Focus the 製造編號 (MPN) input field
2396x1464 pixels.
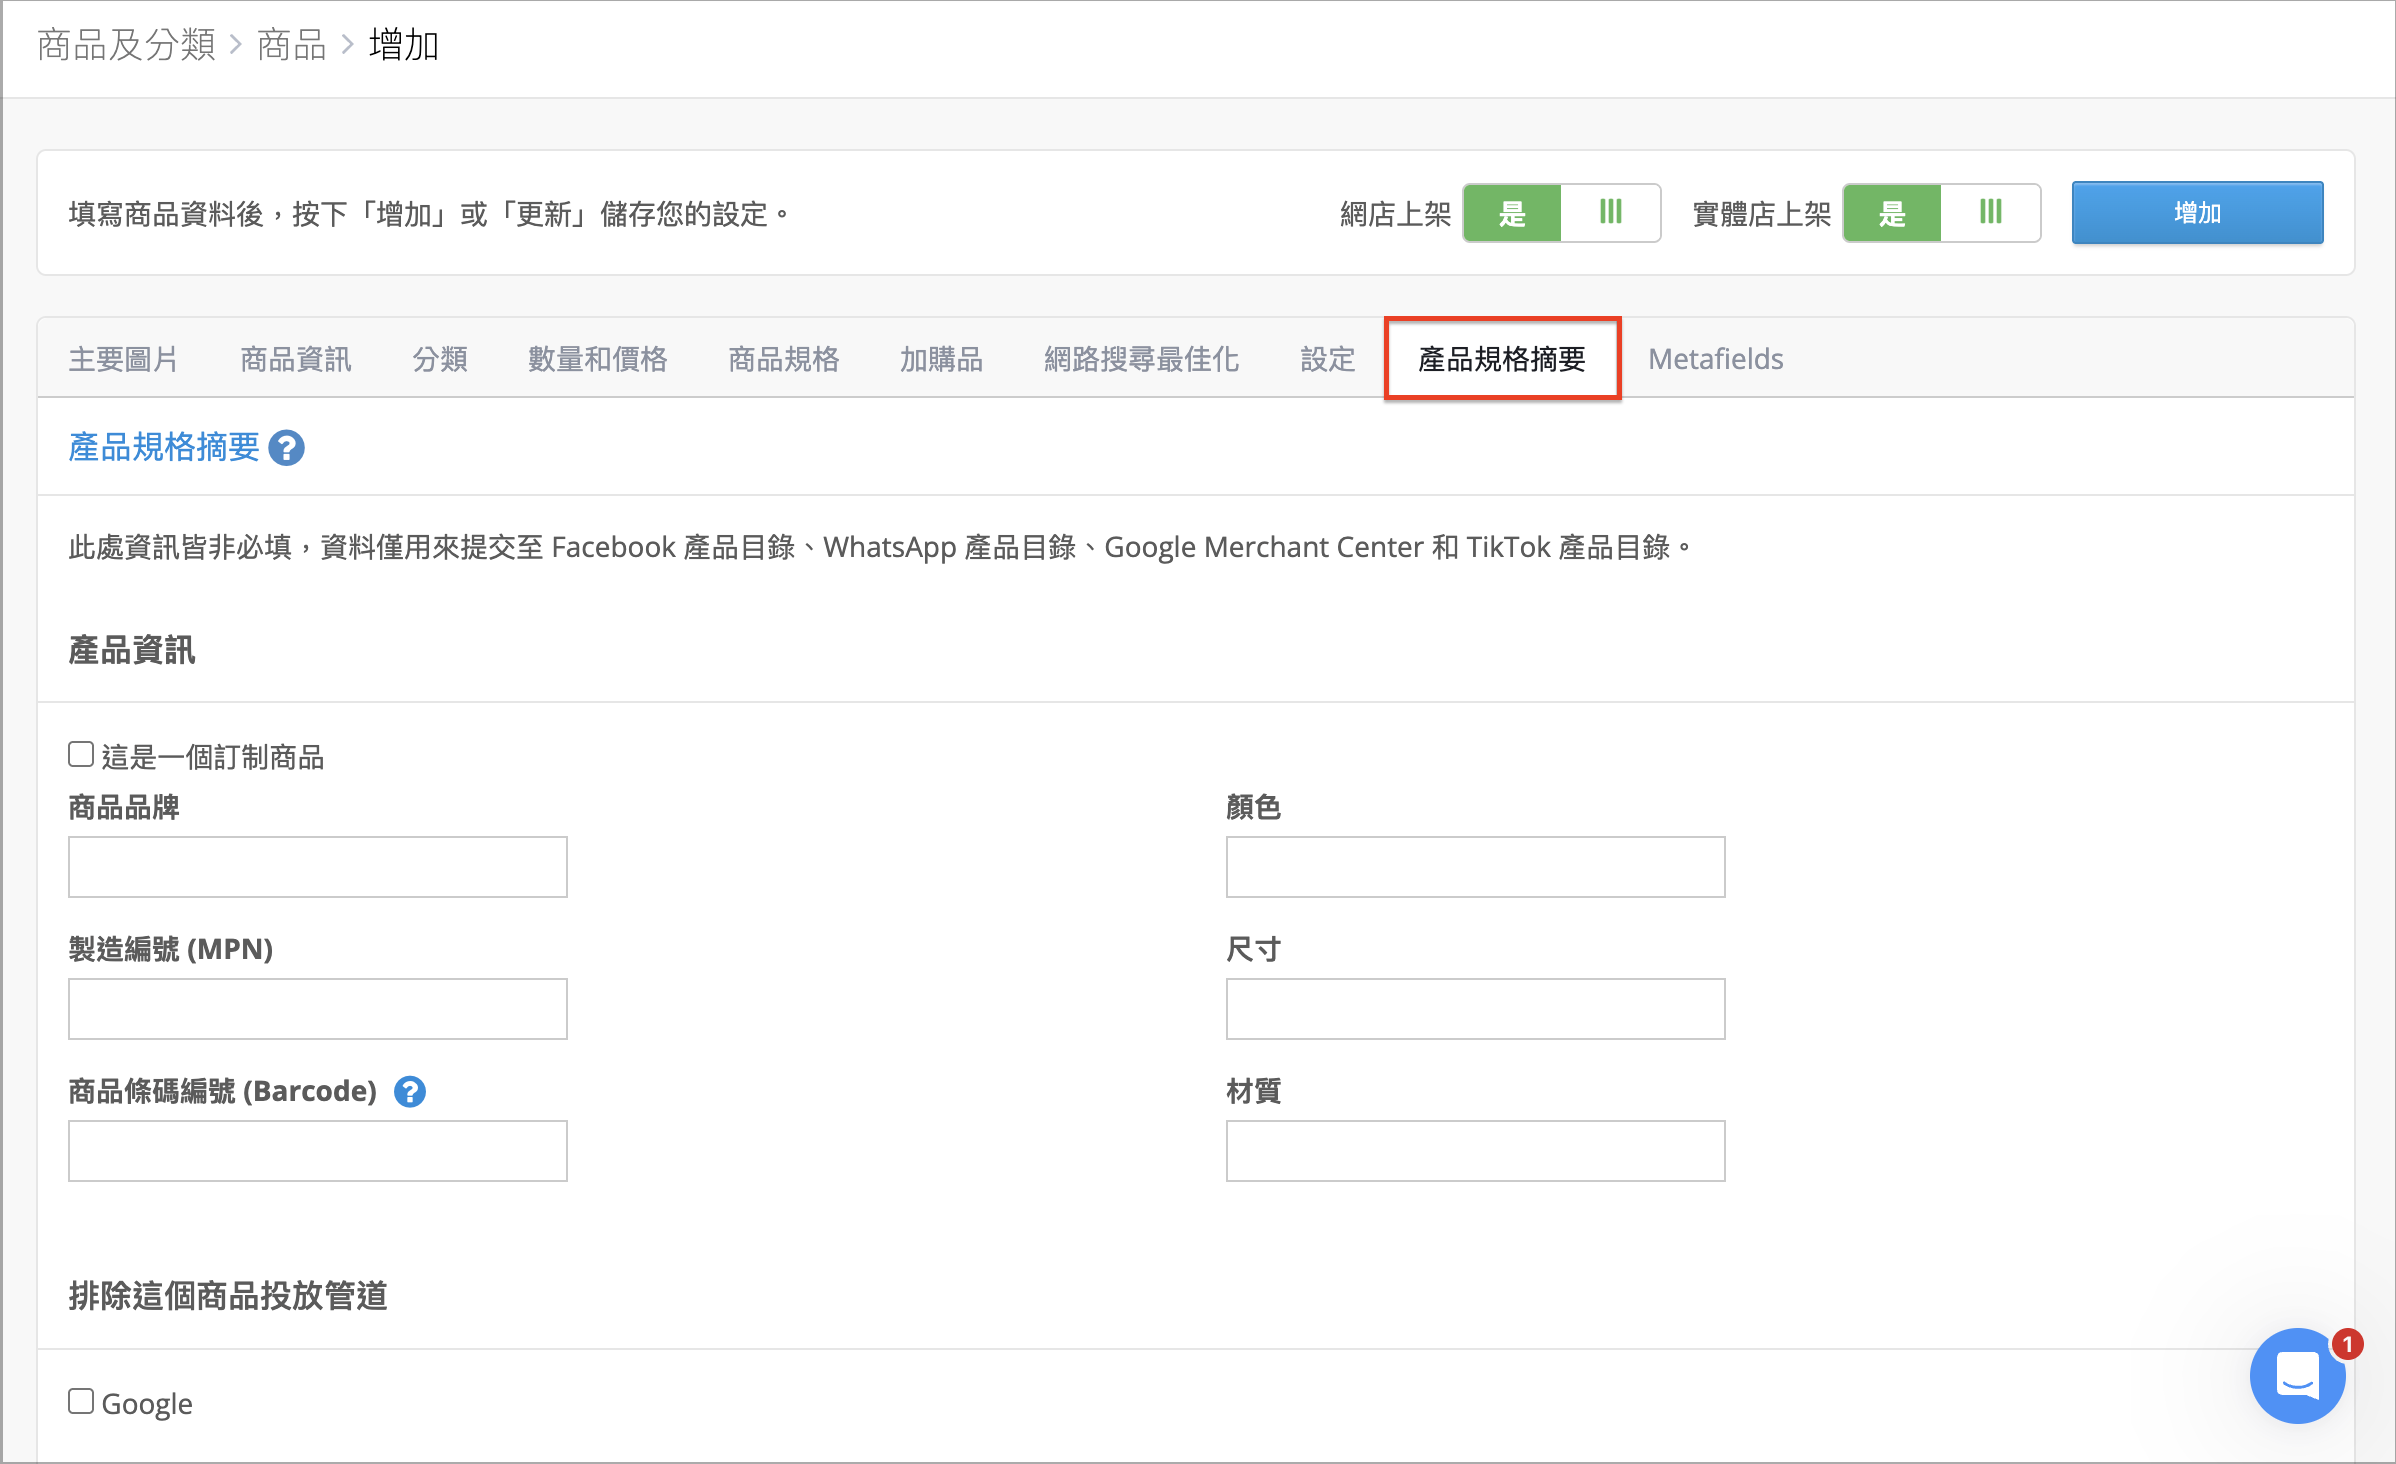pos(318,1009)
